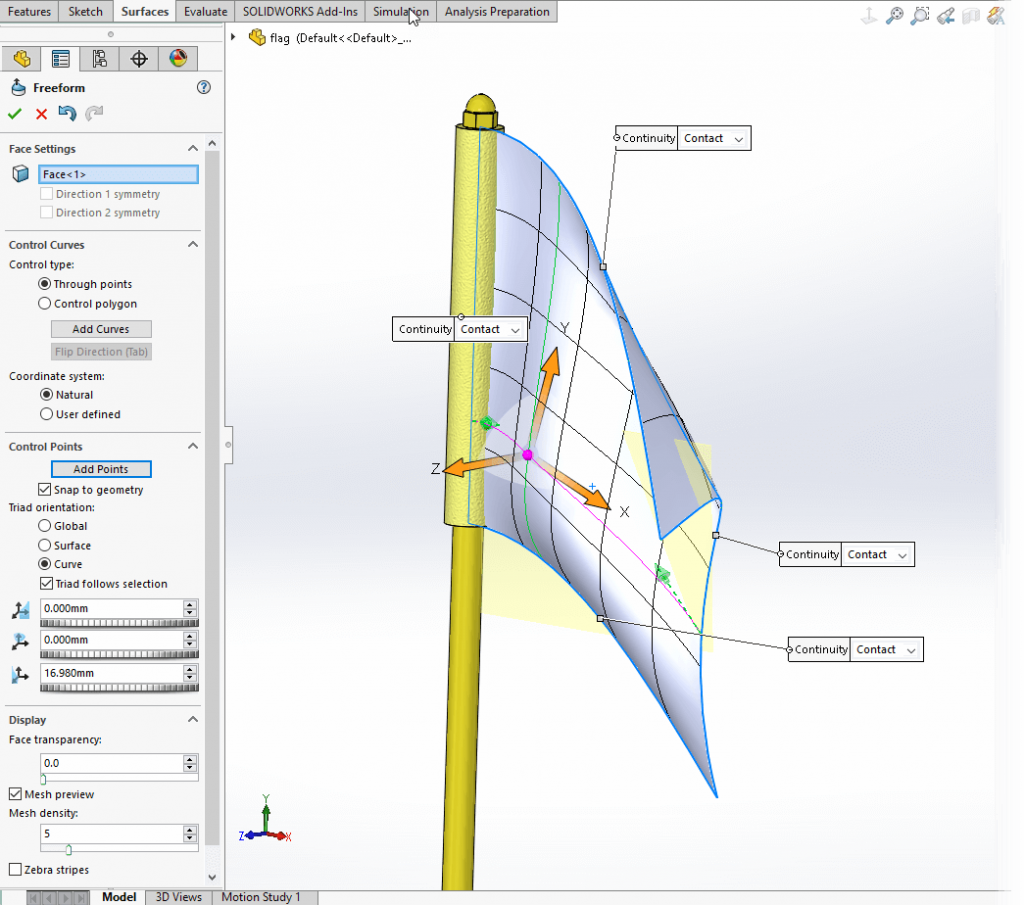Click the Add Points button
This screenshot has height=905, width=1024.
(100, 468)
